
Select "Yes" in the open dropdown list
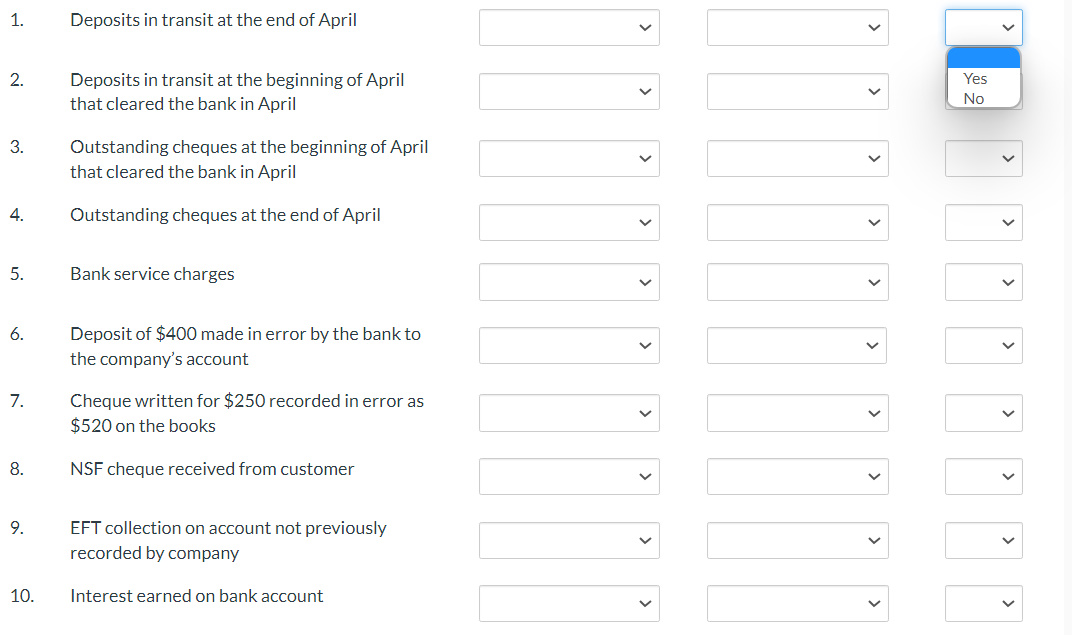pos(975,78)
